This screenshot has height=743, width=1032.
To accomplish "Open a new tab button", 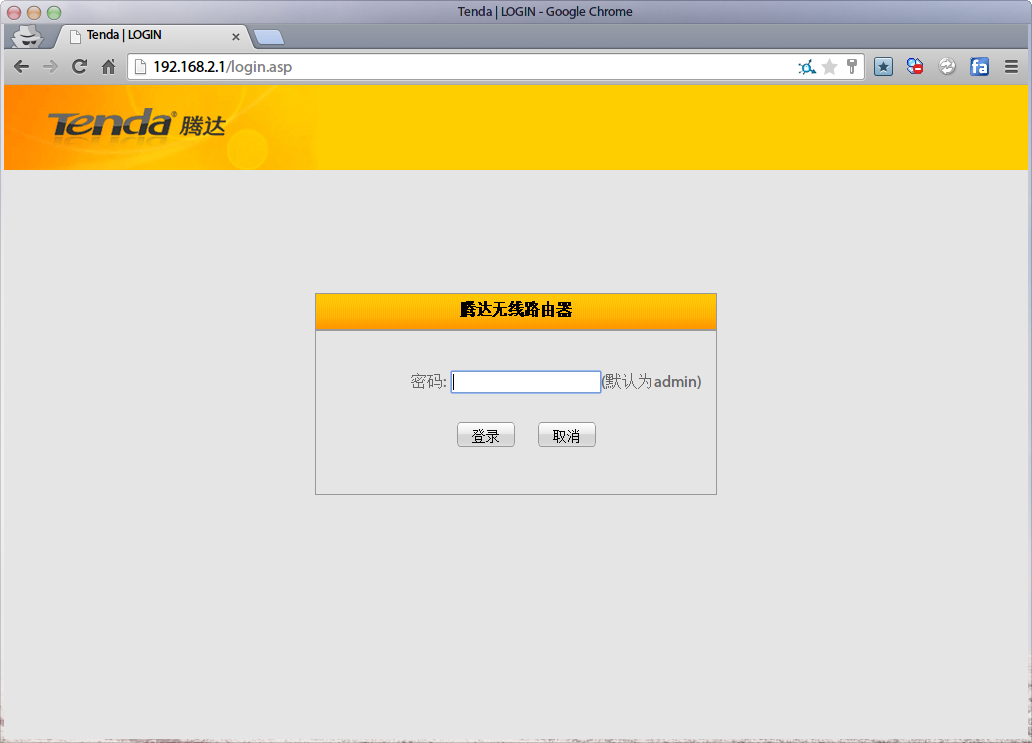I will pyautogui.click(x=269, y=37).
